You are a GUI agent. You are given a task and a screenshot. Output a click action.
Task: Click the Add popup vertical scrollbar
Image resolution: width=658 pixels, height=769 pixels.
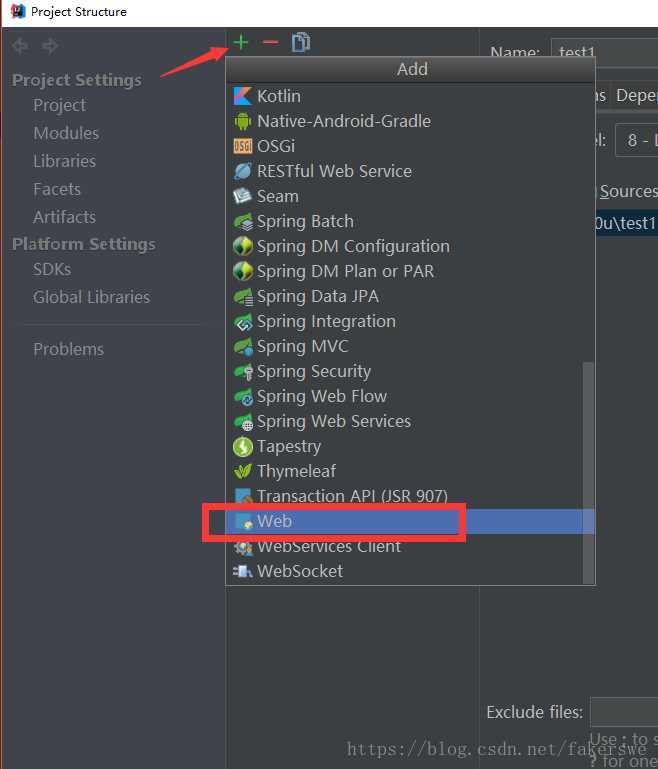click(x=588, y=473)
